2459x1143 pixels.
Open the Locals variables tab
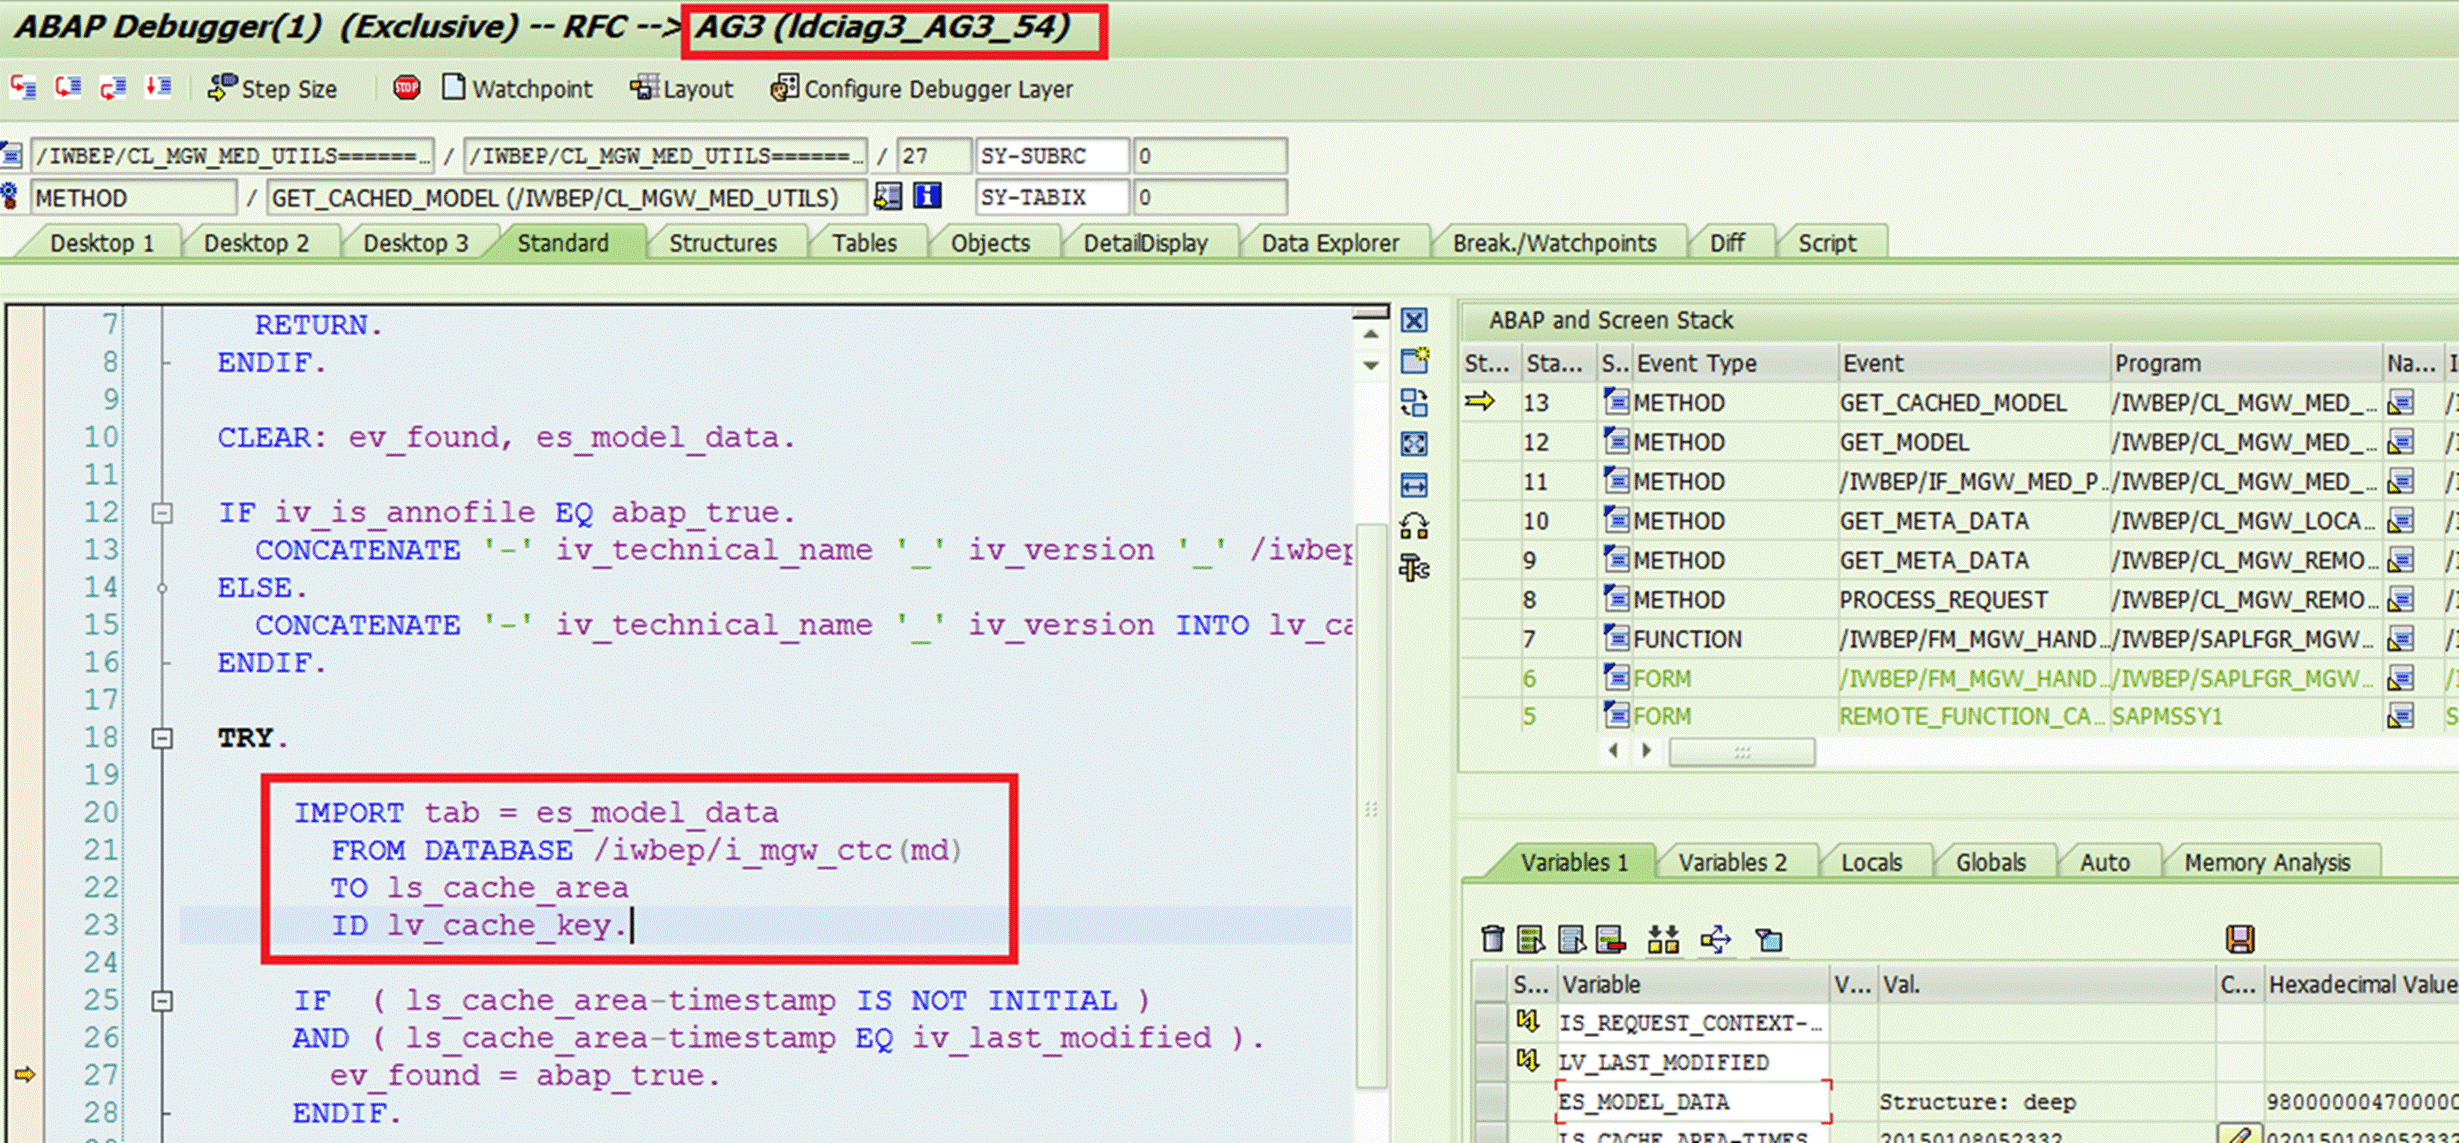(x=1871, y=862)
